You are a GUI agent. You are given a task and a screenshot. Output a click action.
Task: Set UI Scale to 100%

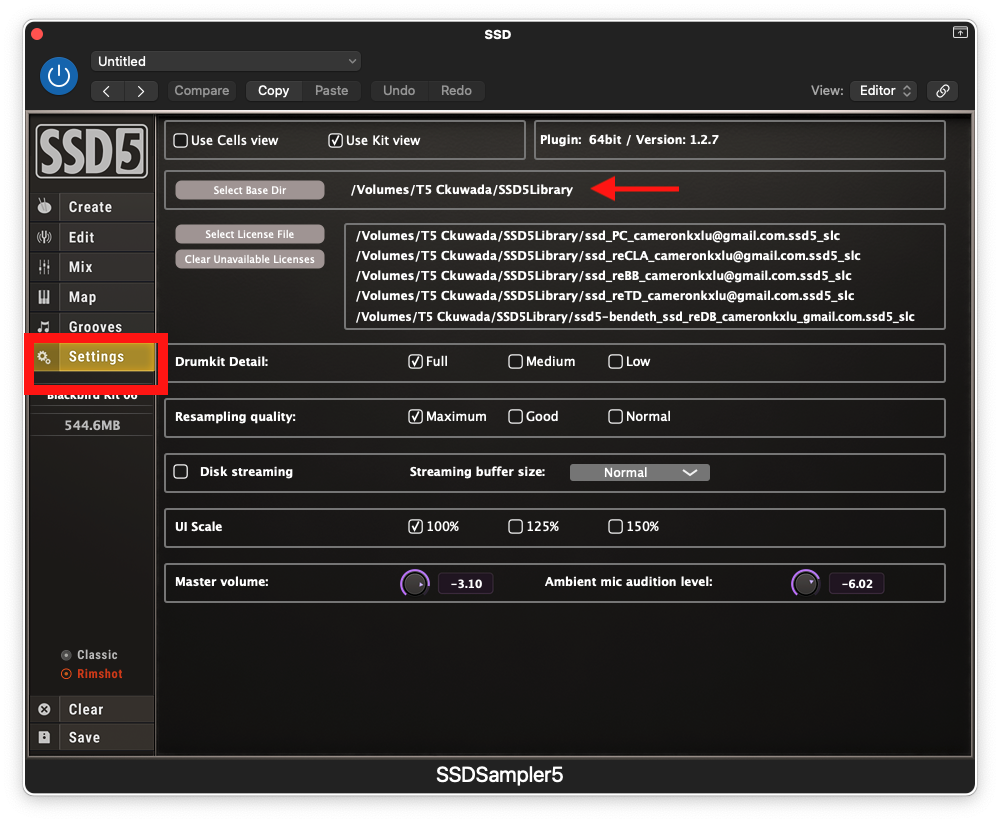pos(415,526)
